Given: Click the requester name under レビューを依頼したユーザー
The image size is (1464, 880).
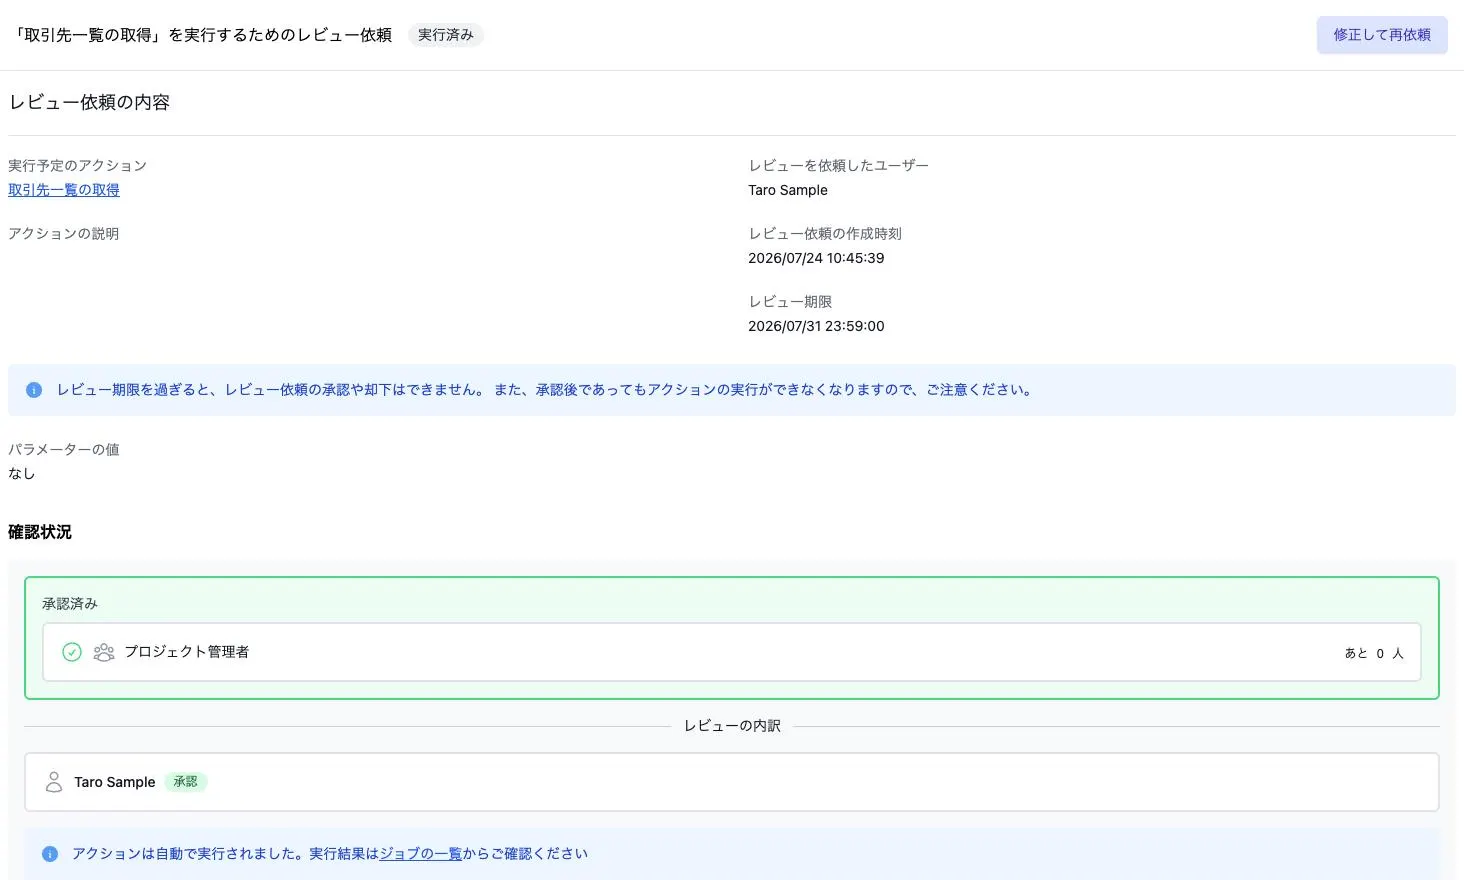Looking at the screenshot, I should [x=788, y=190].
